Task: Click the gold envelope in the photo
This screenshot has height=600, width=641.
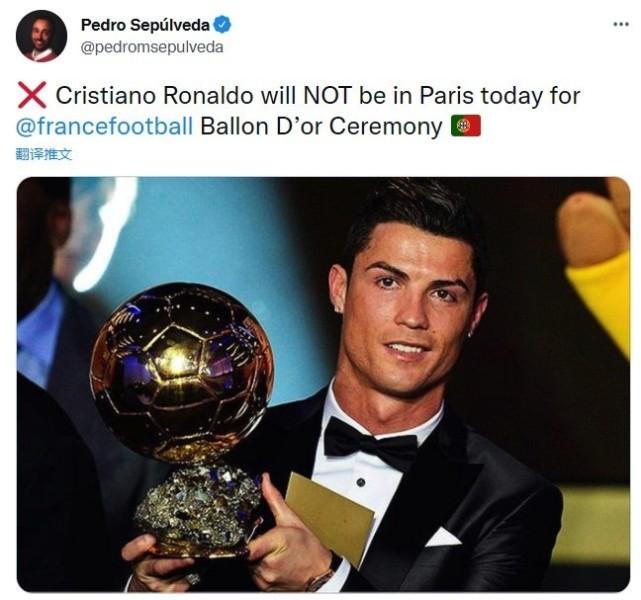Action: (x=329, y=516)
